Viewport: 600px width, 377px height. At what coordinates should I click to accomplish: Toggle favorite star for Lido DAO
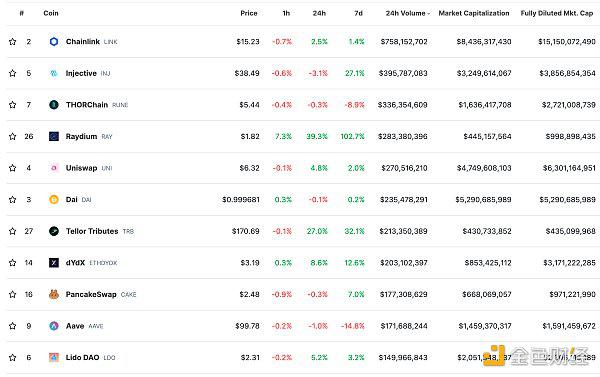pos(13,357)
